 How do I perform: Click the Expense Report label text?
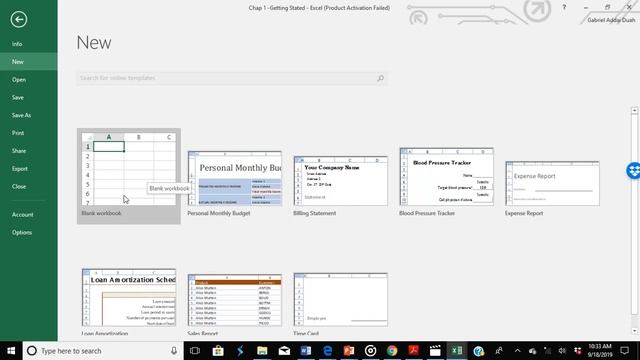(x=524, y=213)
